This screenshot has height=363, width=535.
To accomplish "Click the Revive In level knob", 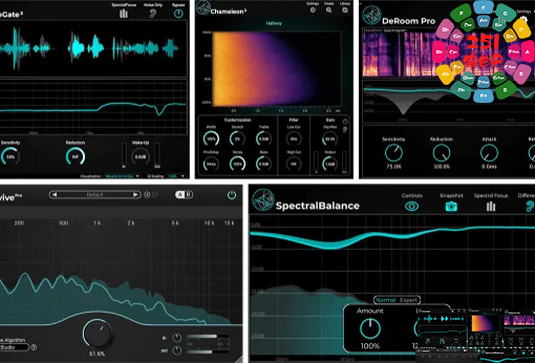I will (177, 338).
